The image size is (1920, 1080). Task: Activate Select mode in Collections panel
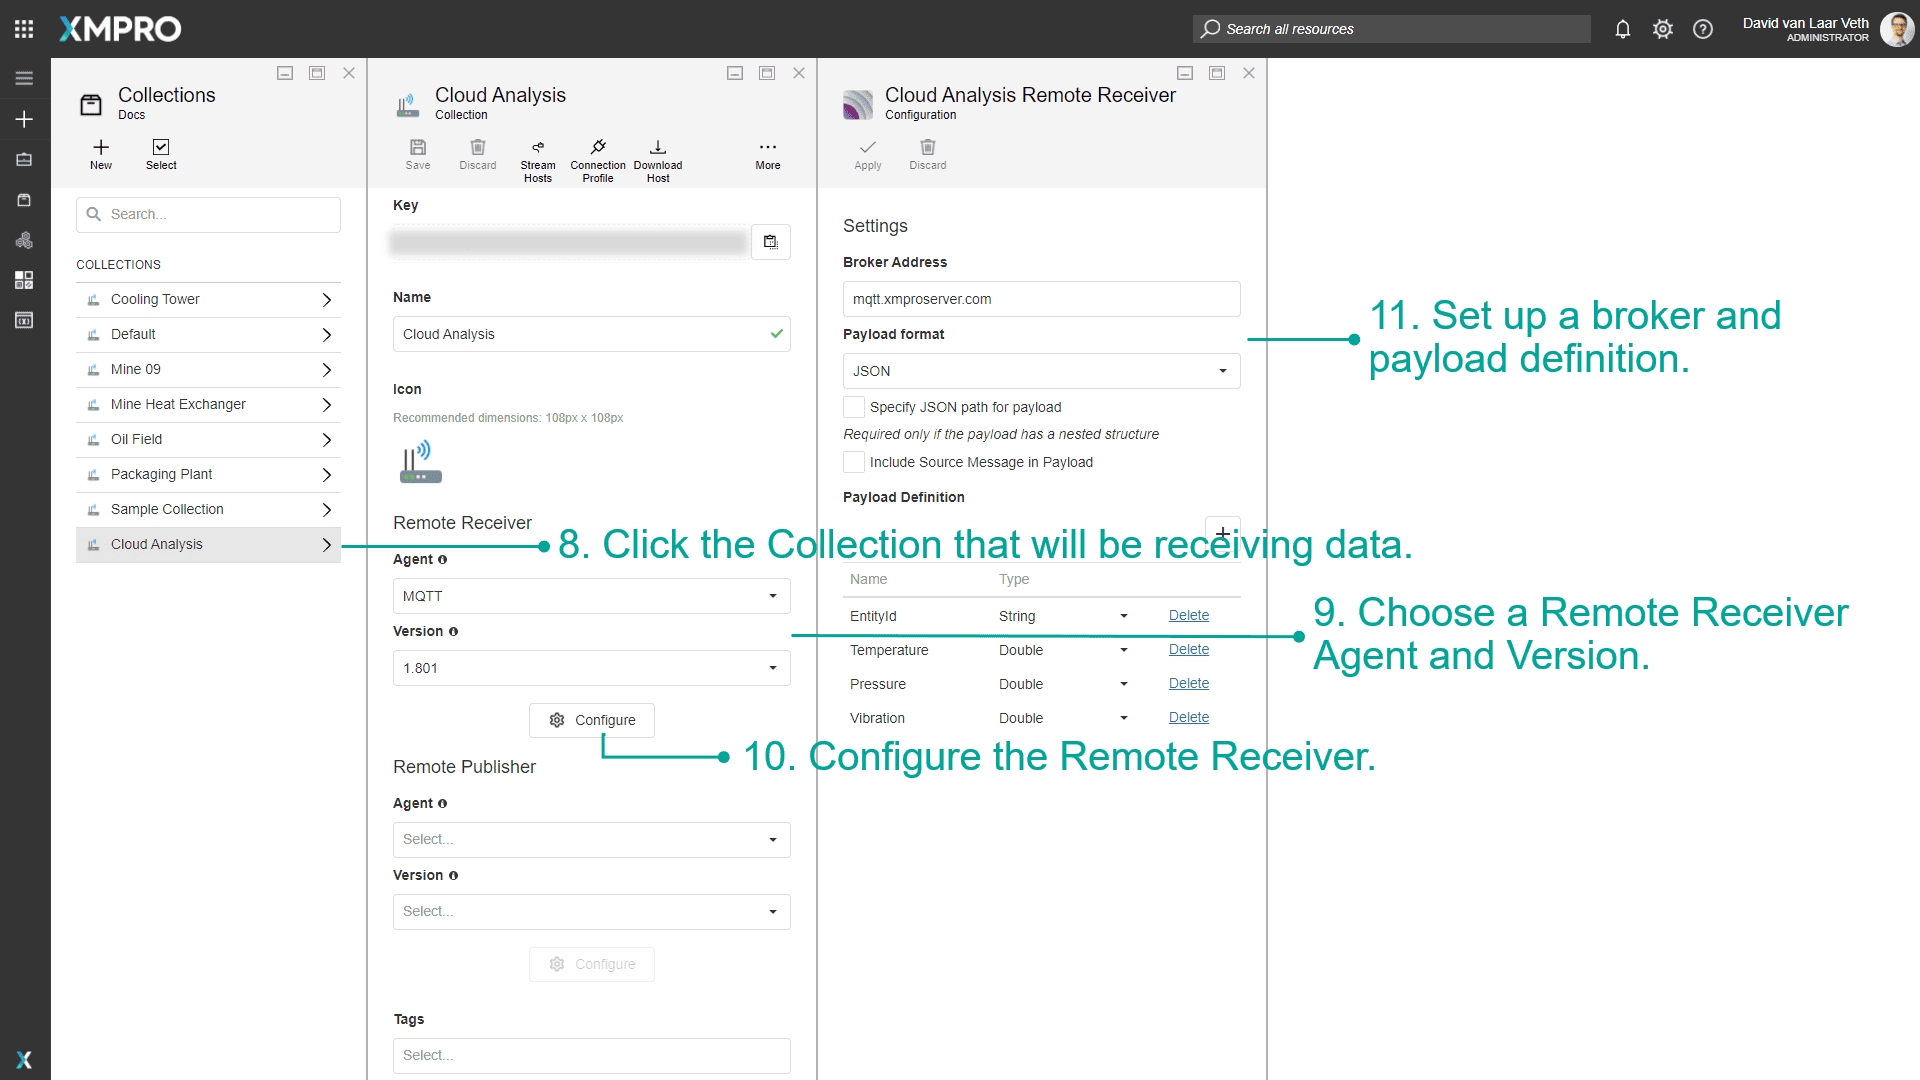click(161, 155)
